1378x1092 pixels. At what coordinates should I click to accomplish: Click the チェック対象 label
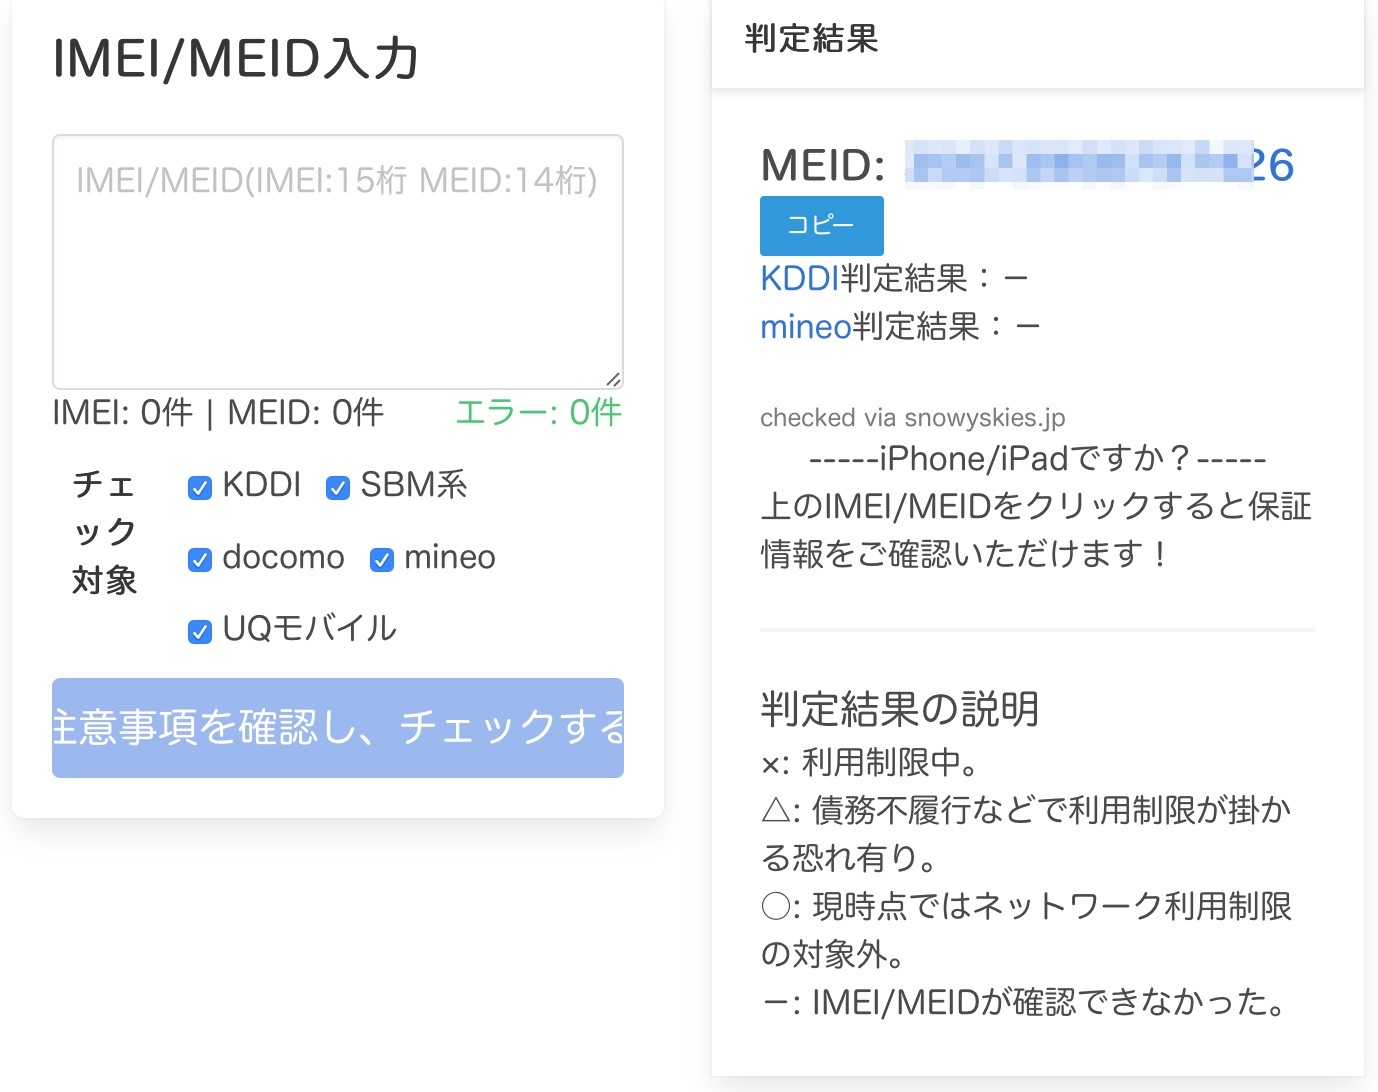click(104, 532)
